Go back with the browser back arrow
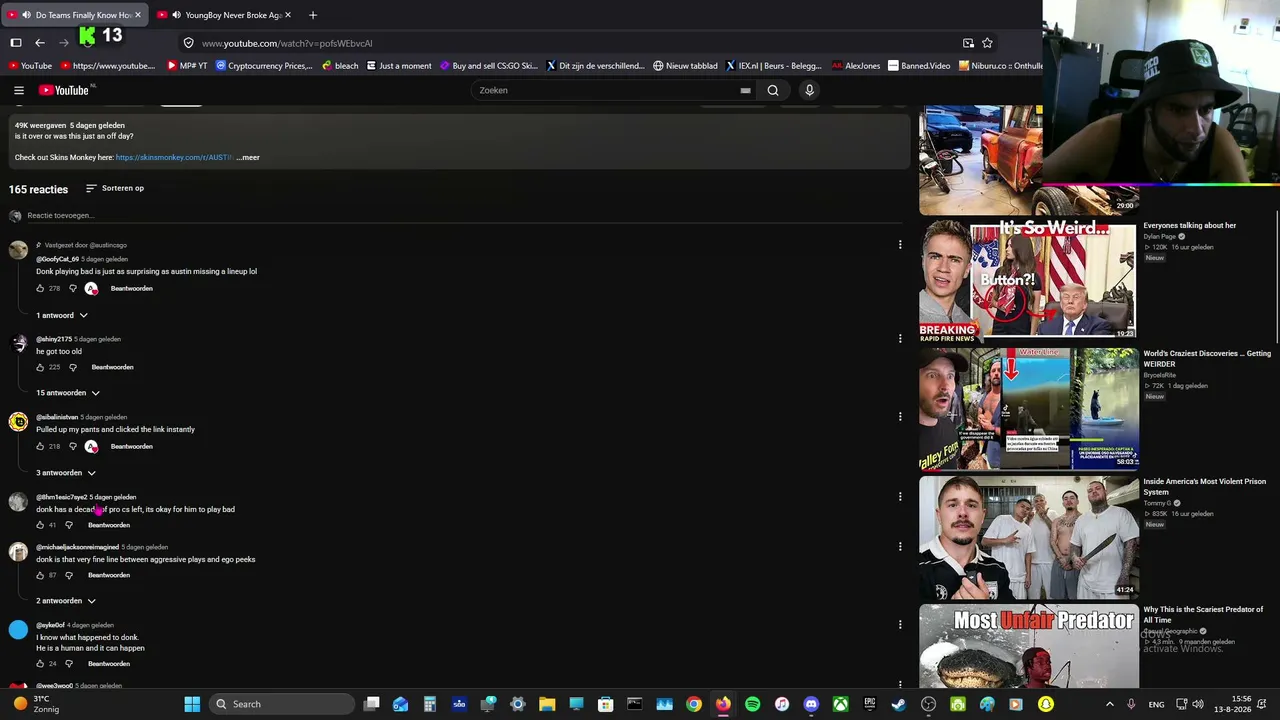The width and height of the screenshot is (1280, 720). click(x=40, y=43)
